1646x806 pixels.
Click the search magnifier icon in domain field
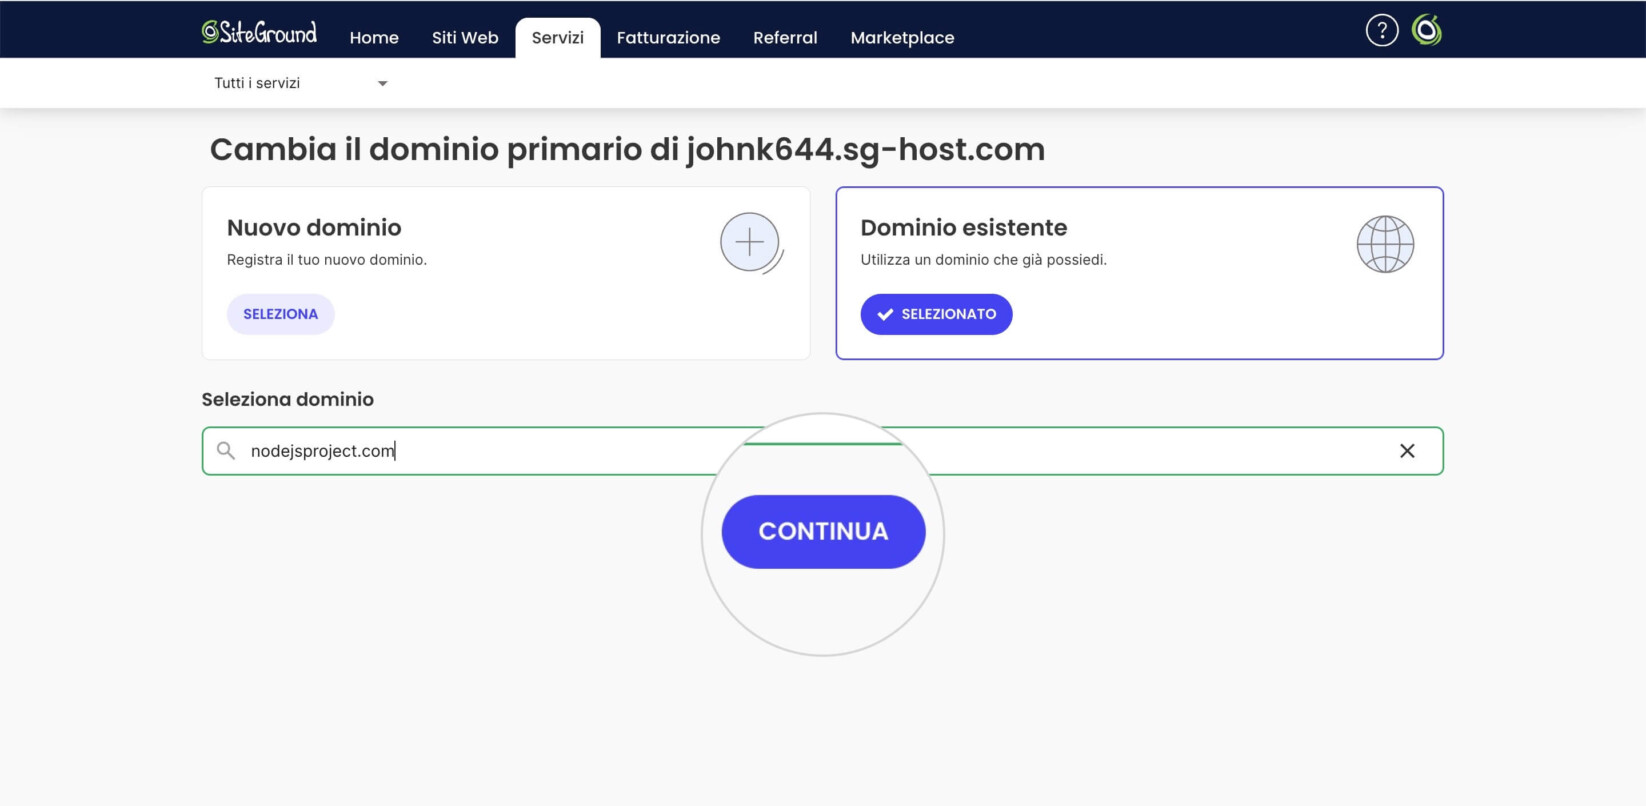(226, 451)
